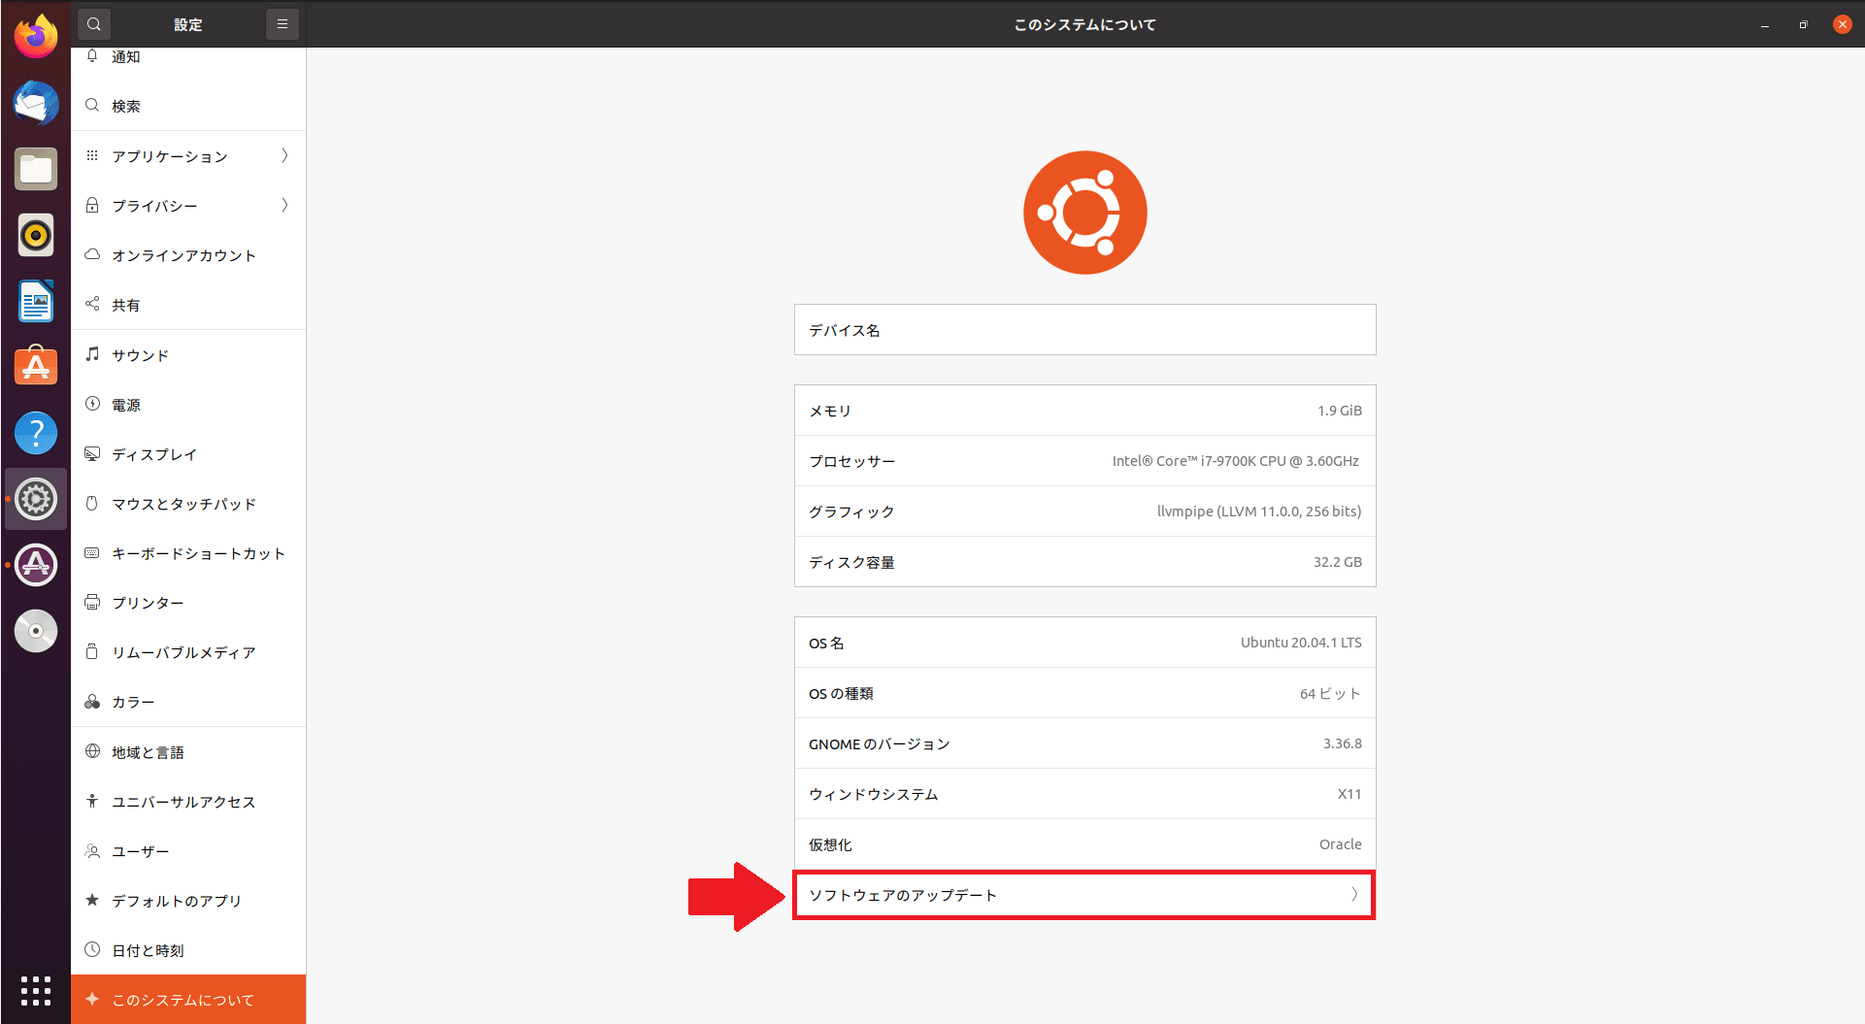Click the デフォルトのアプリ star icon
Screen dimensions: 1865x1024
[92, 900]
